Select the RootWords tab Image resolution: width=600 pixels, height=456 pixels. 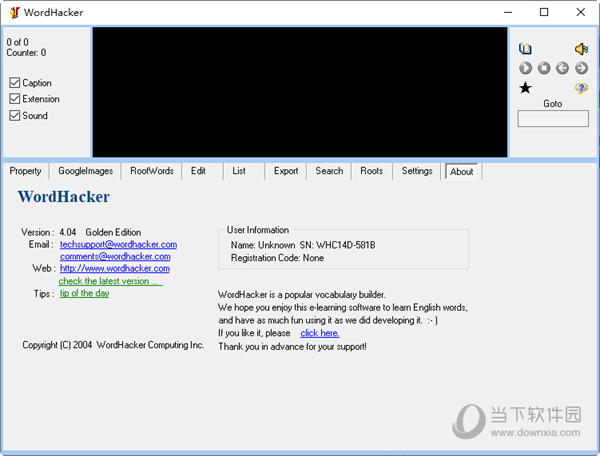(x=152, y=171)
